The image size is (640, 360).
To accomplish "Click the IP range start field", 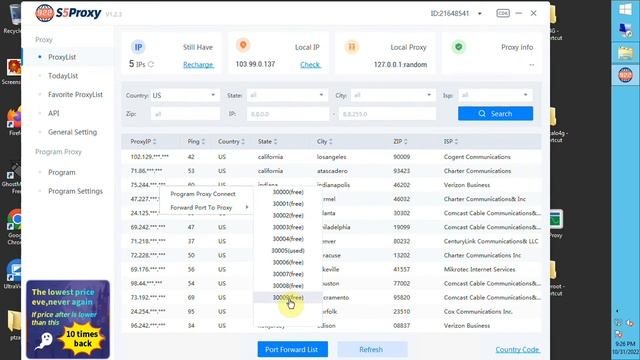I will coord(287,114).
